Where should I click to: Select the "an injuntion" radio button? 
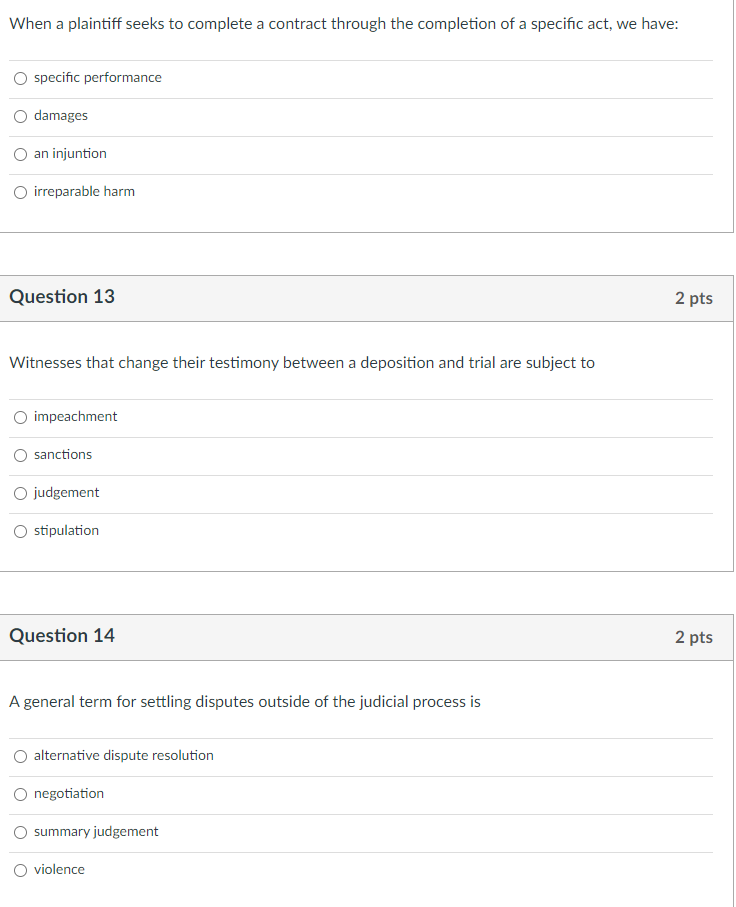(20, 154)
